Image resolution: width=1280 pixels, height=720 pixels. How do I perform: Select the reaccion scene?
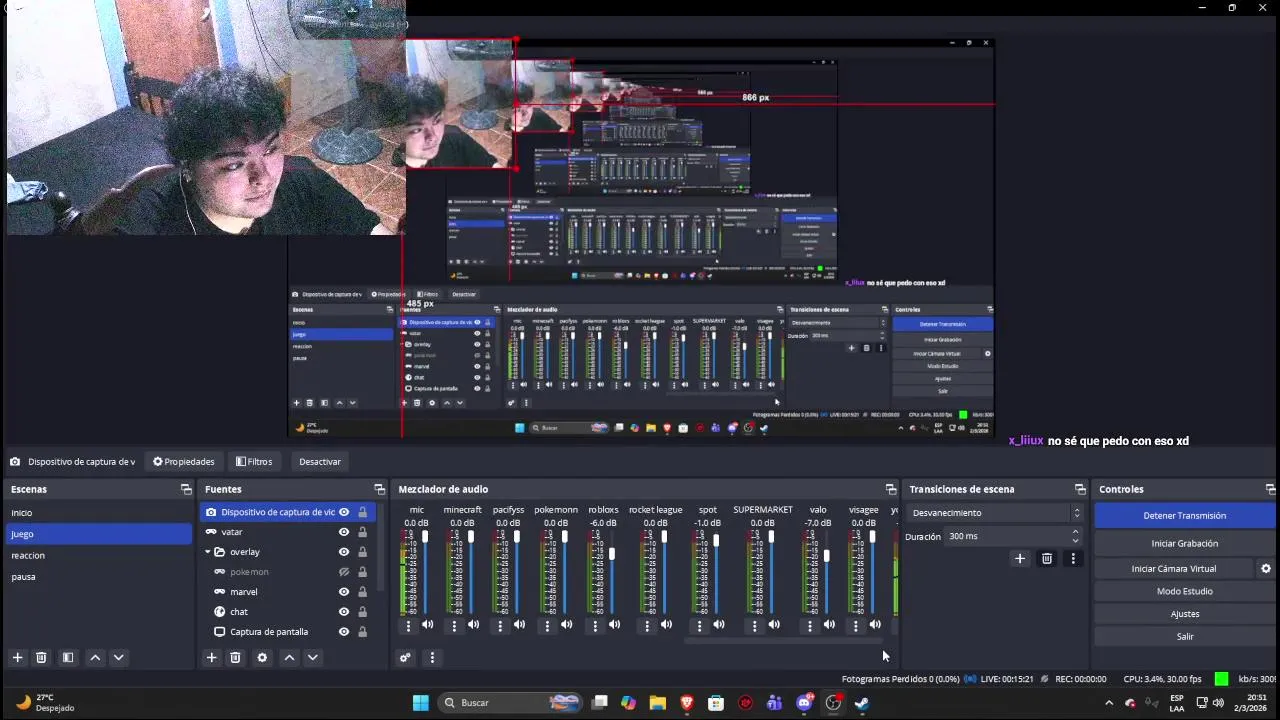[x=99, y=556]
